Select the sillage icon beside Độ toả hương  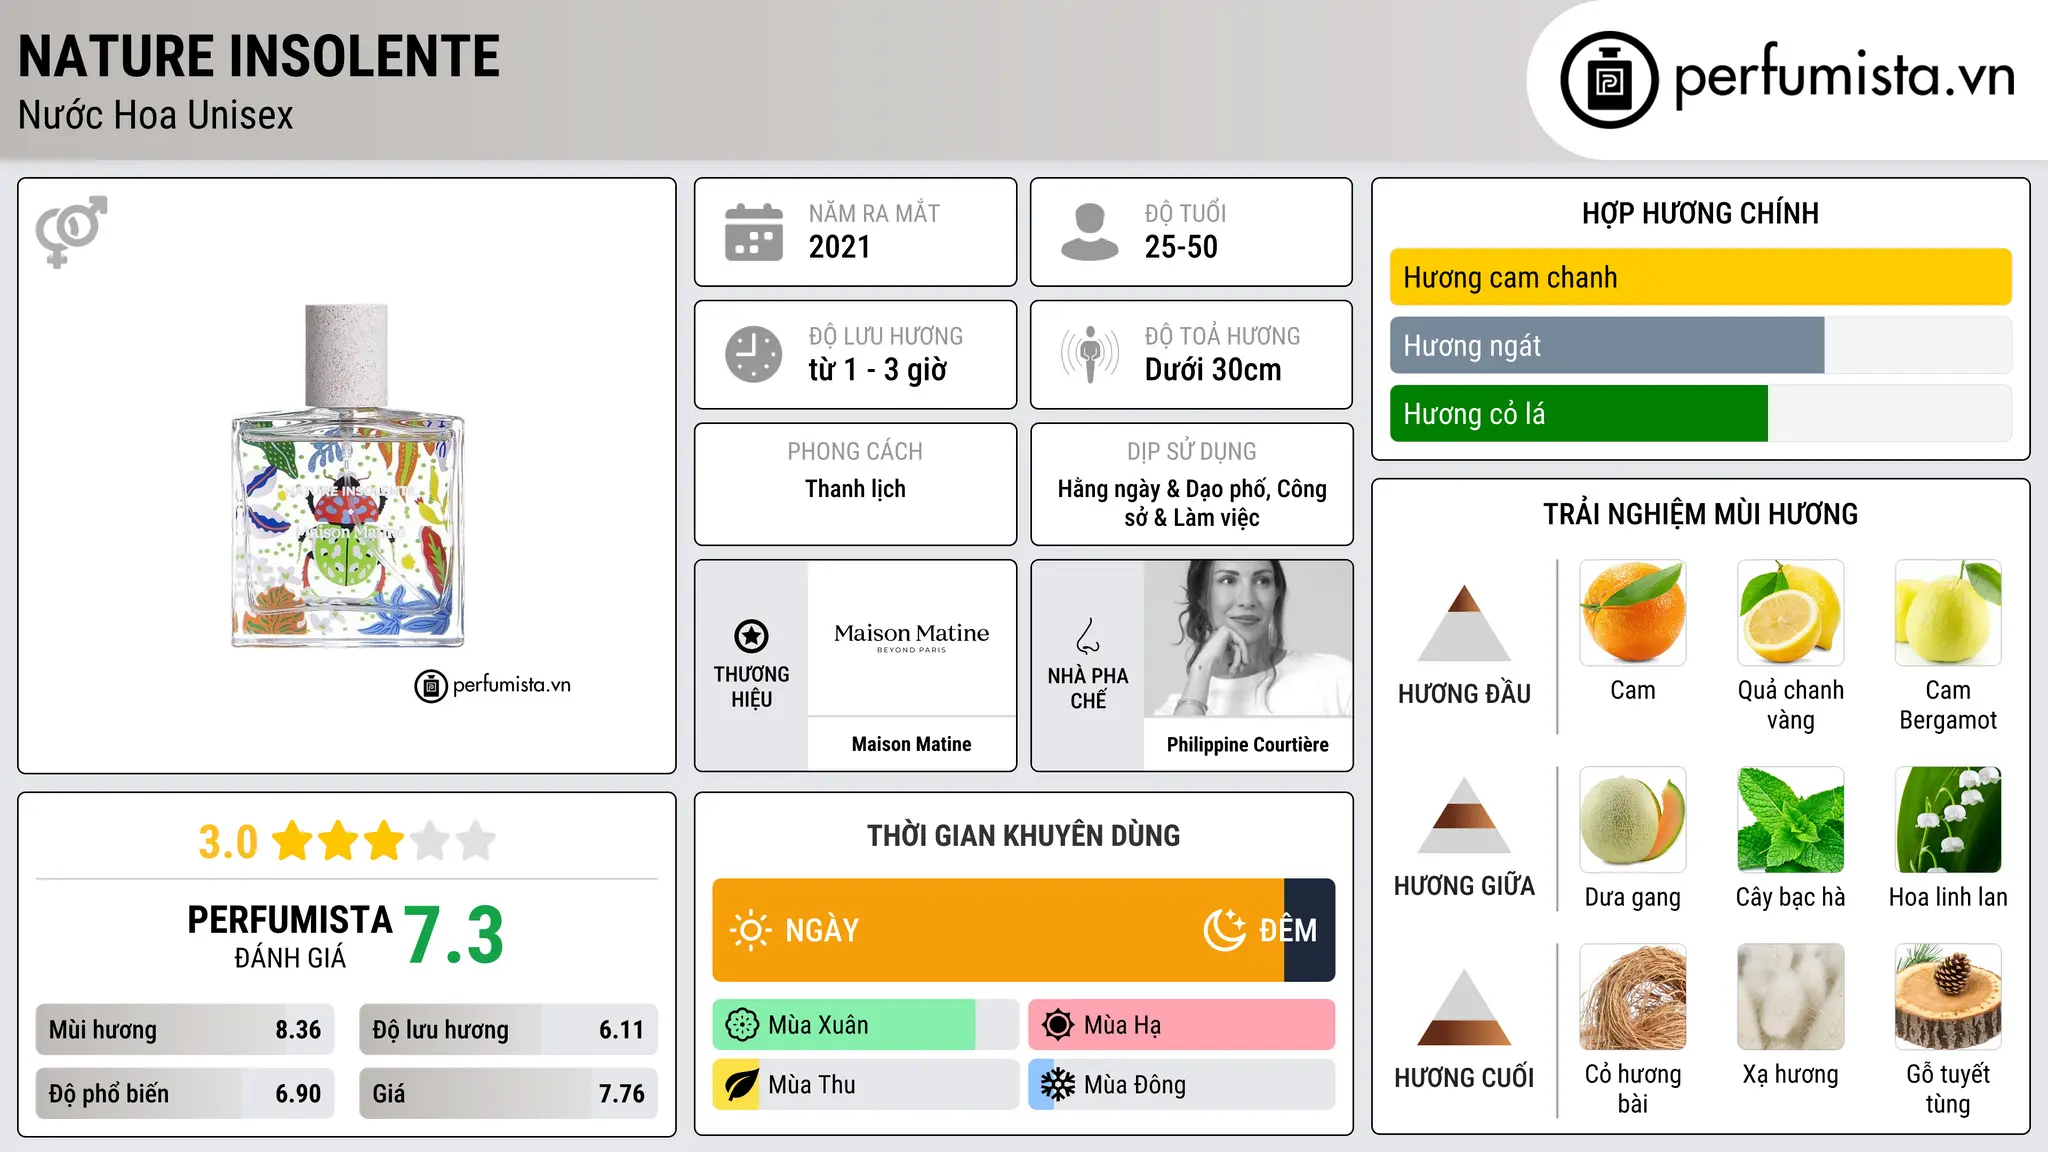tap(1090, 354)
